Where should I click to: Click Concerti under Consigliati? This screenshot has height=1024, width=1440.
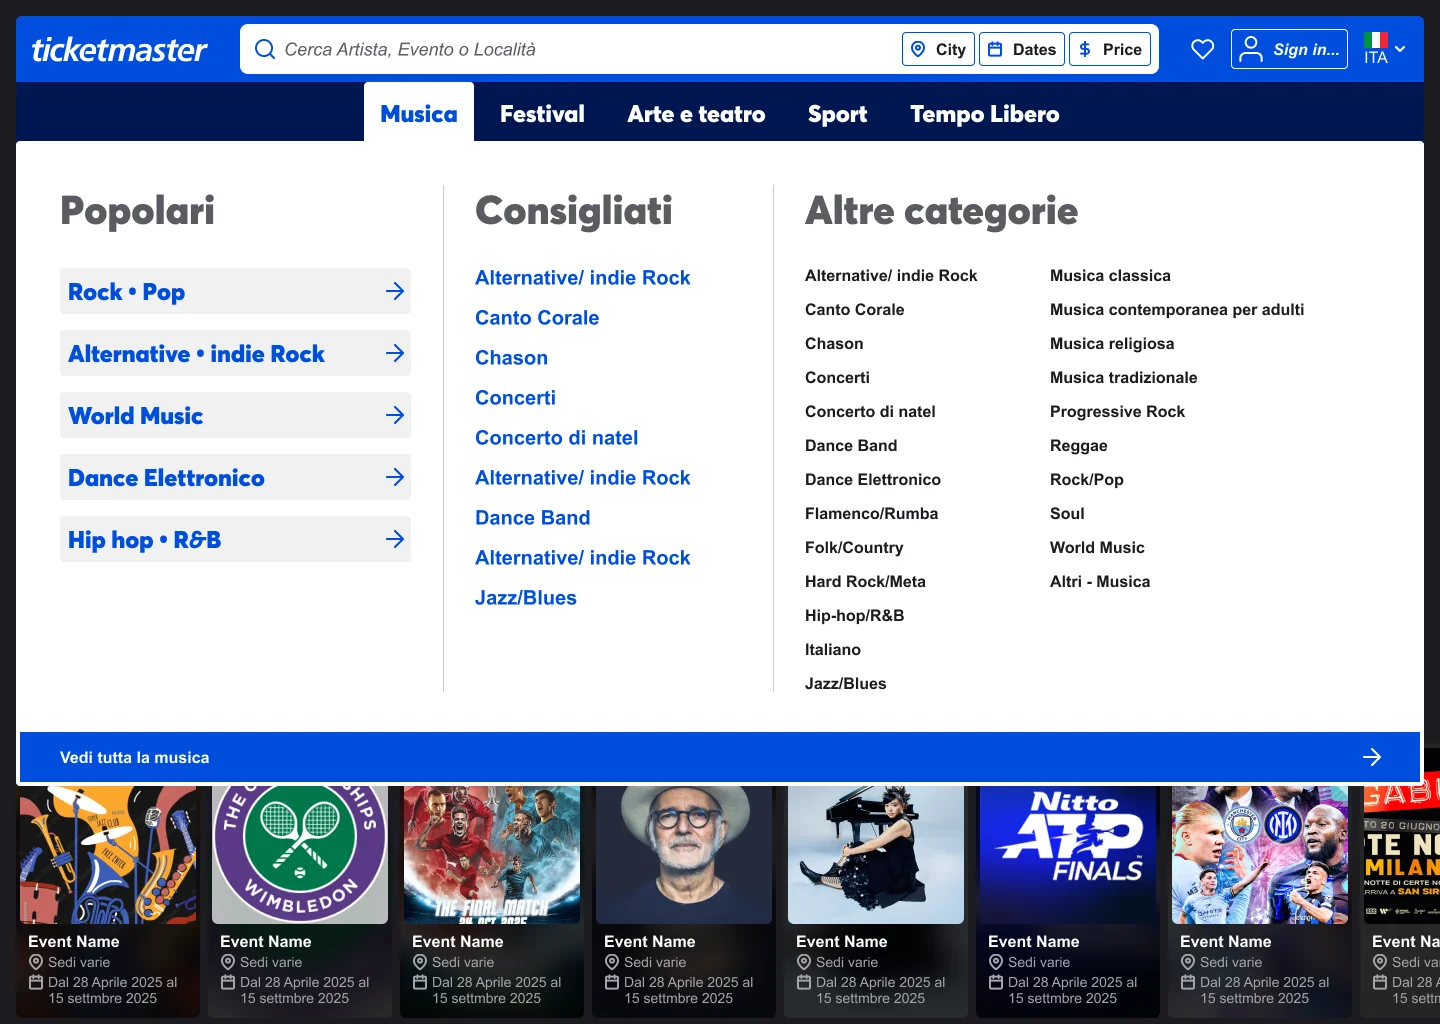click(515, 397)
